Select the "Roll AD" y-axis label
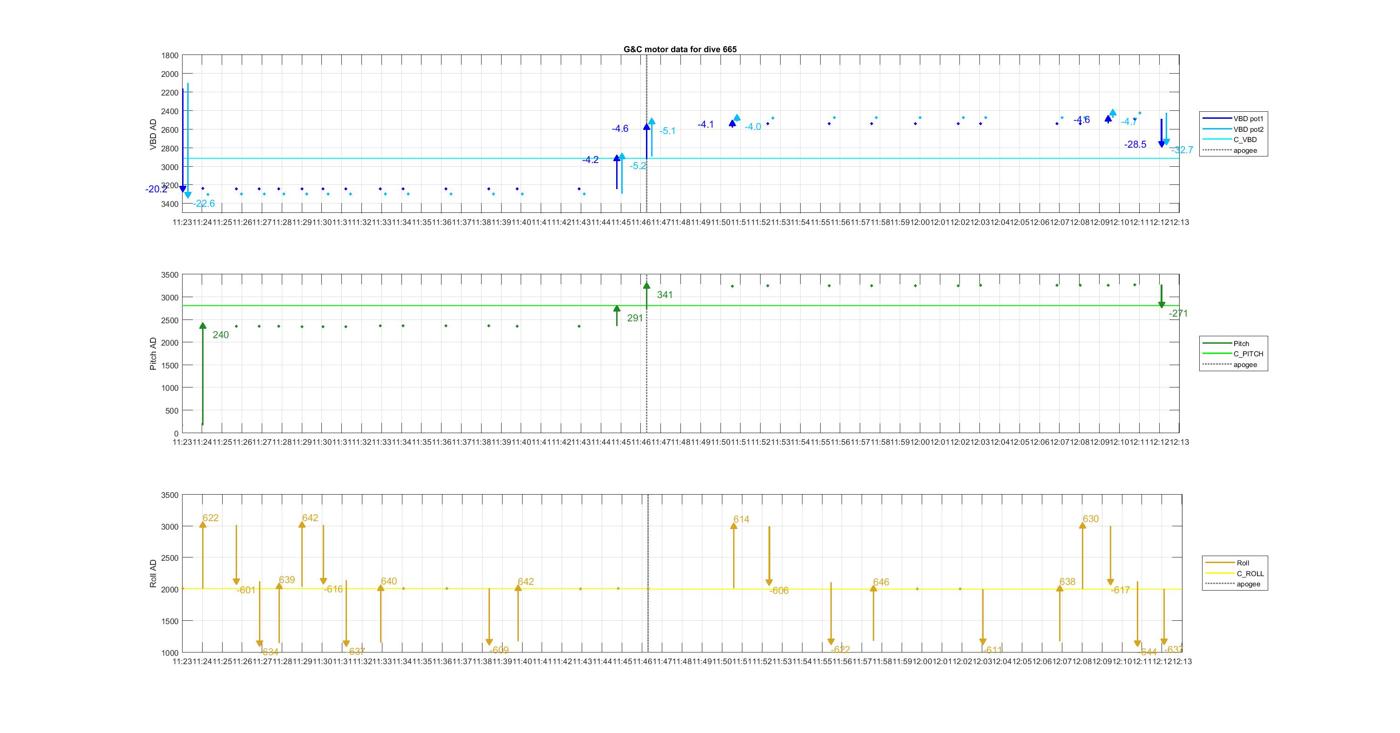The height and width of the screenshot is (733, 1400). (x=153, y=573)
